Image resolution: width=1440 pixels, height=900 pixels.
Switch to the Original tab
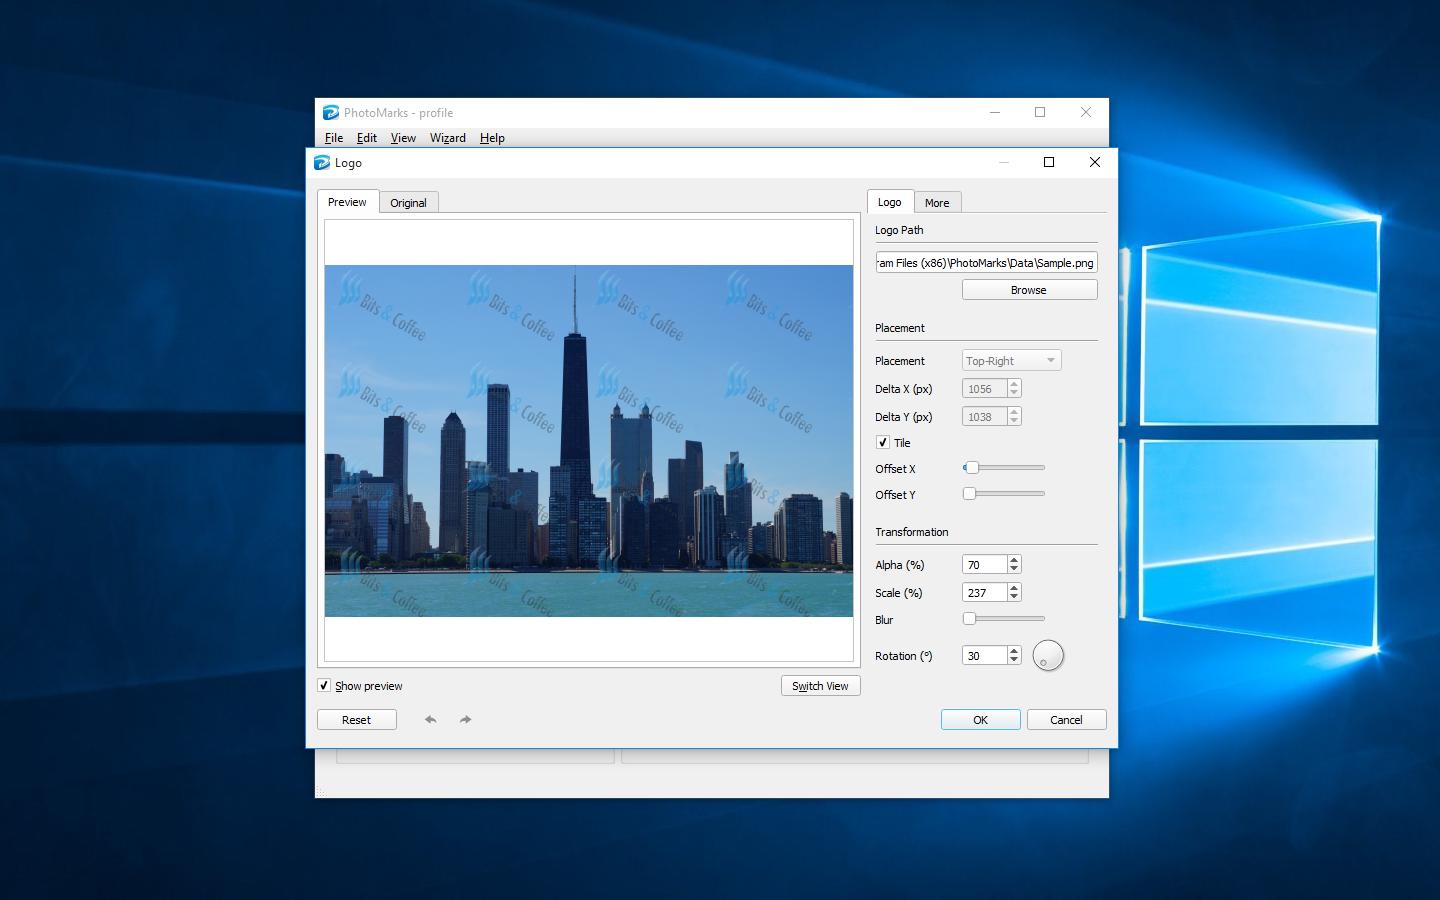[x=408, y=202]
